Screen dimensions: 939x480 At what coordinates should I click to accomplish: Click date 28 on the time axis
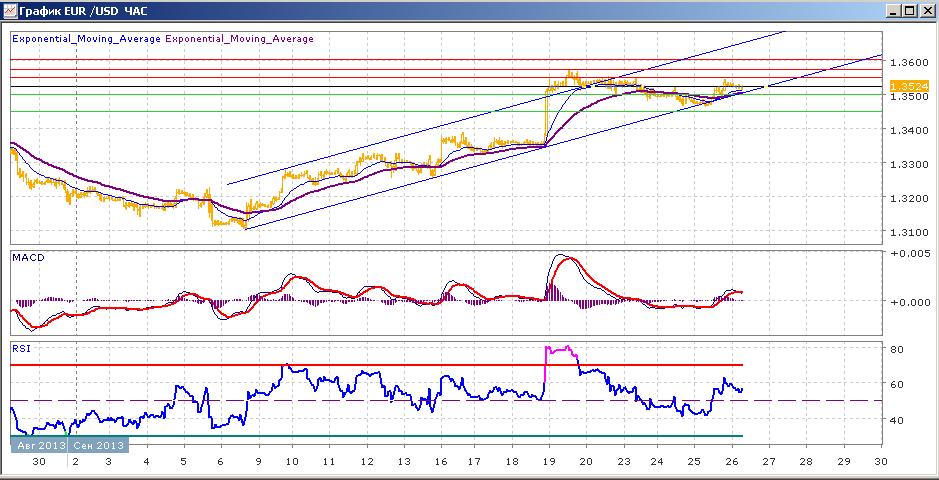(807, 462)
